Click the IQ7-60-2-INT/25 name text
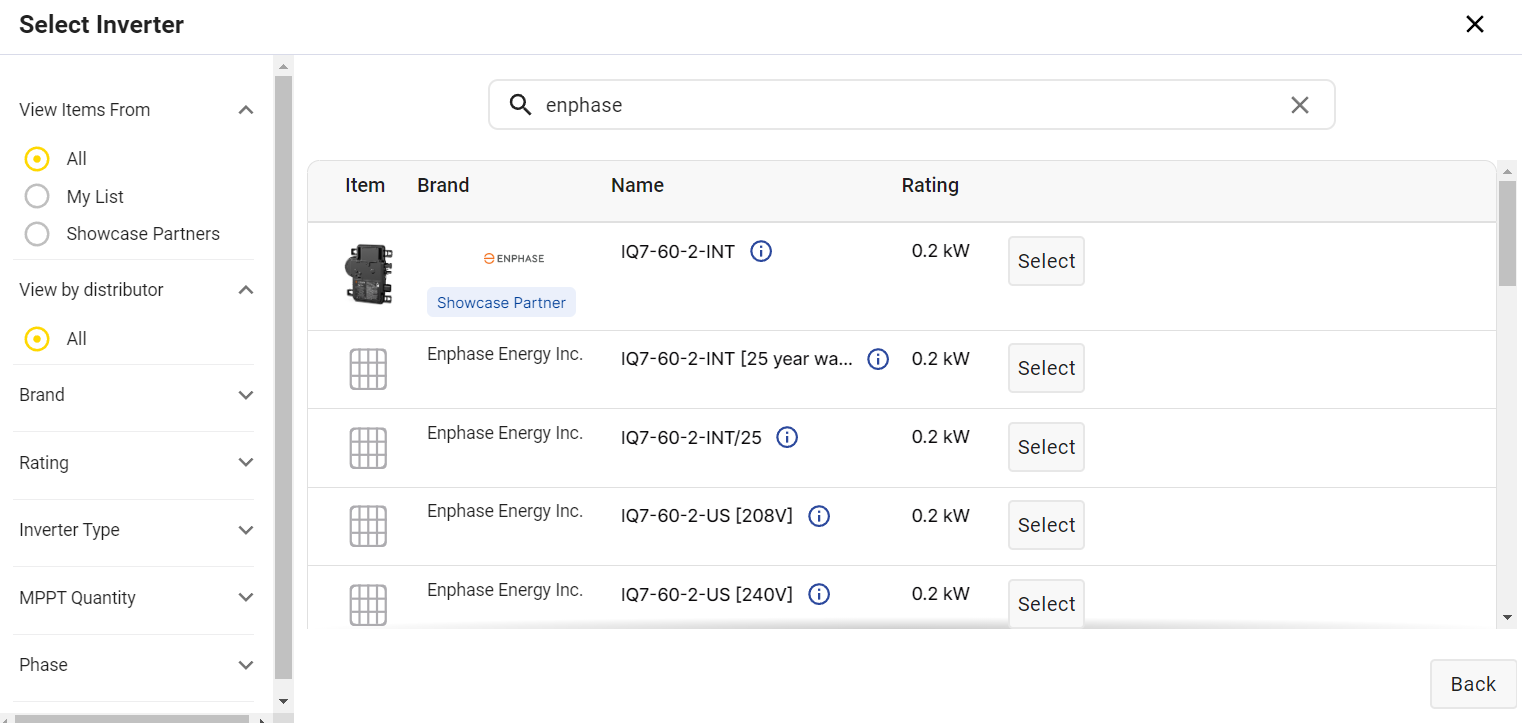 coord(691,437)
